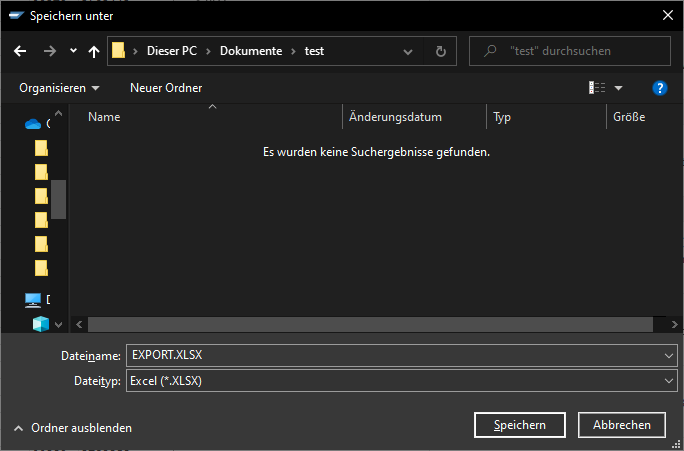684x451 pixels.
Task: Expand the Dateiname history dropdown arrow
Action: pos(669,355)
